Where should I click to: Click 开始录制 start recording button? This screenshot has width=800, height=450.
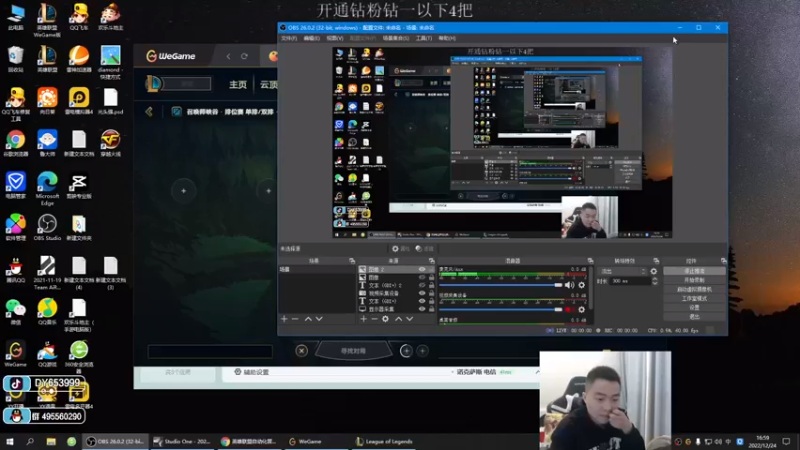click(694, 280)
